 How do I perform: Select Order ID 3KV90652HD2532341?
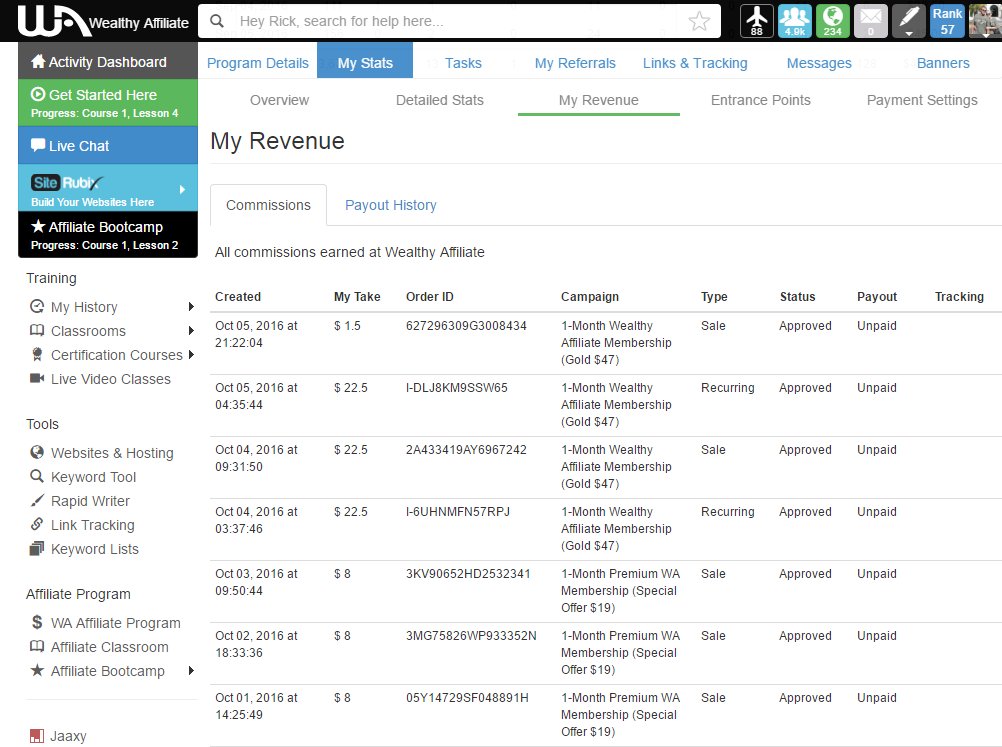[468, 574]
